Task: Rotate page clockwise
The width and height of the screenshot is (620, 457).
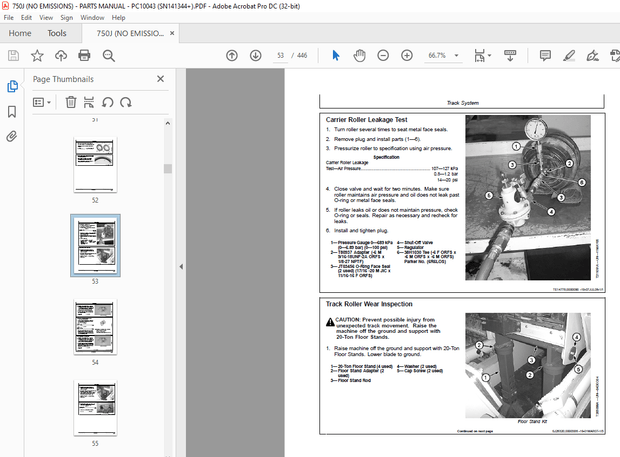Action: coord(126,102)
